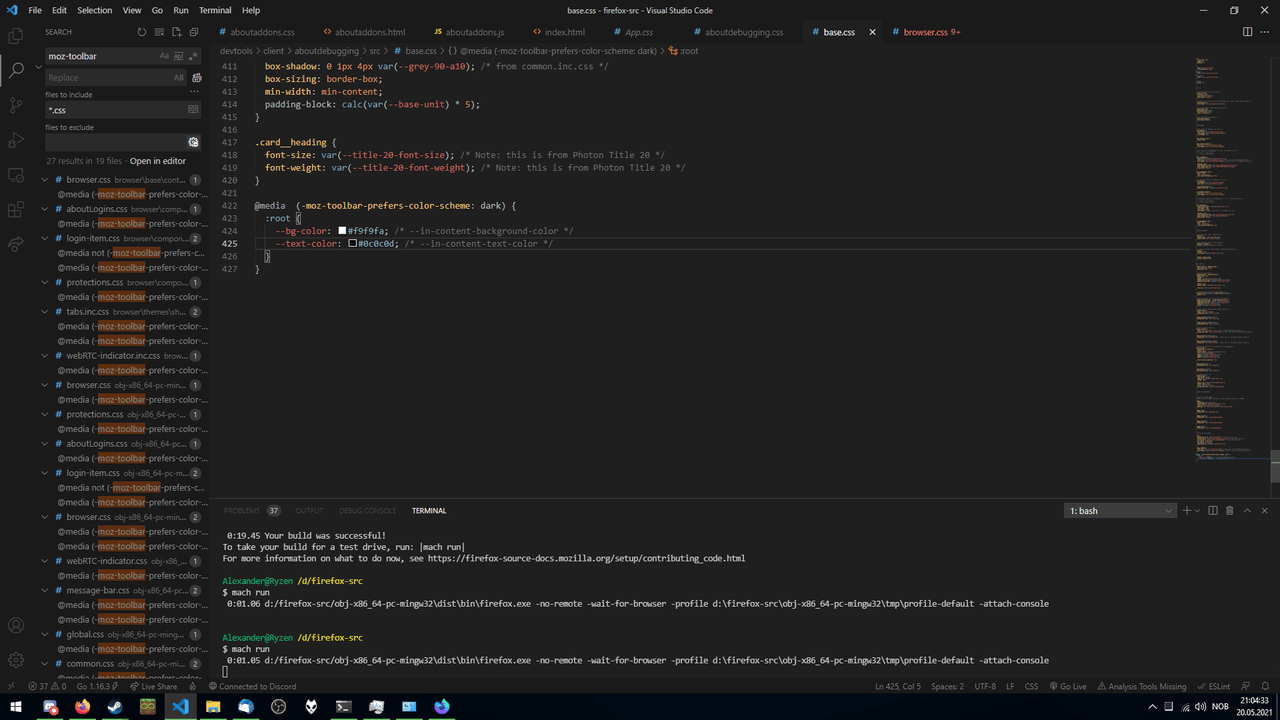Collapse global.css result group
The image size is (1280, 720).
(x=46, y=634)
